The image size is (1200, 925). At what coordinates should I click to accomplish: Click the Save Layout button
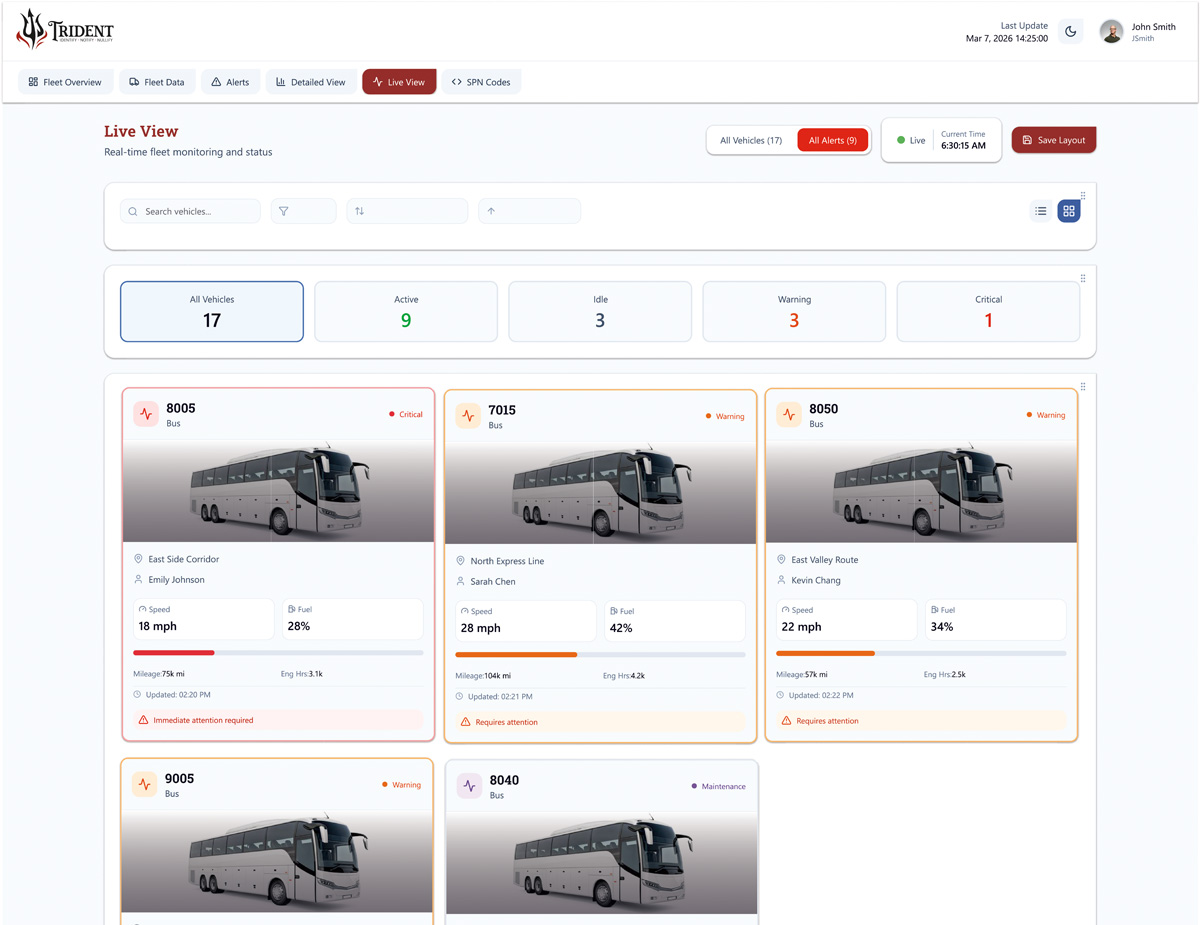[1053, 140]
